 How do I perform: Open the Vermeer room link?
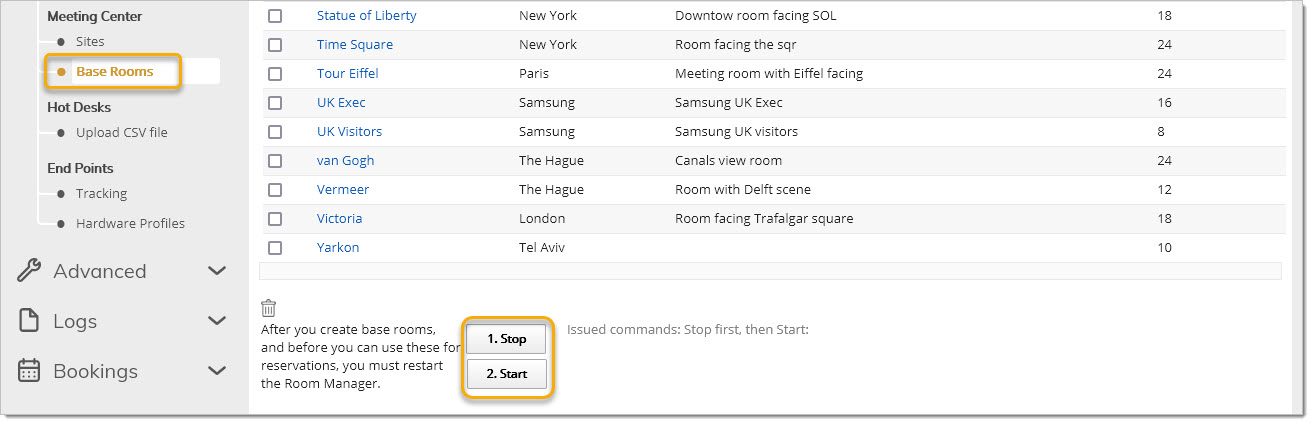coord(343,190)
